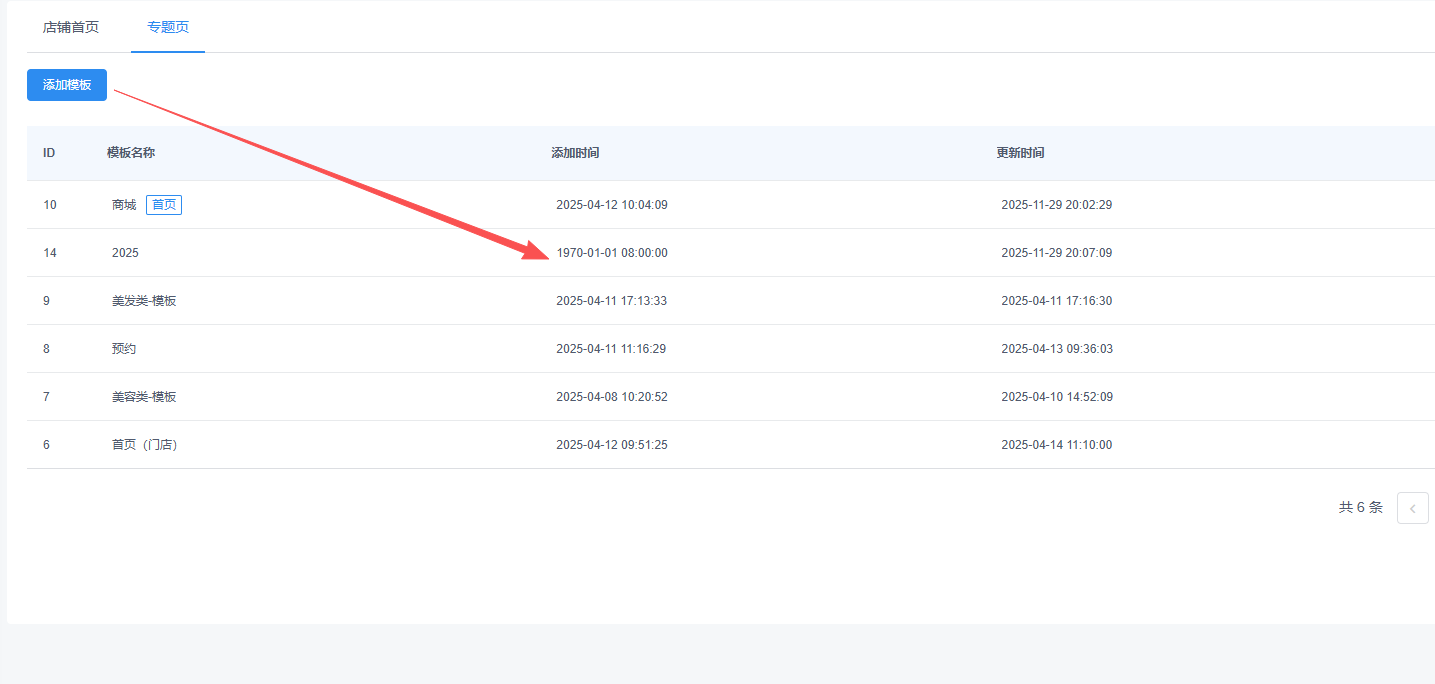Image resolution: width=1435 pixels, height=684 pixels.
Task: Switch to the 店铺首页 tab
Action: (71, 27)
